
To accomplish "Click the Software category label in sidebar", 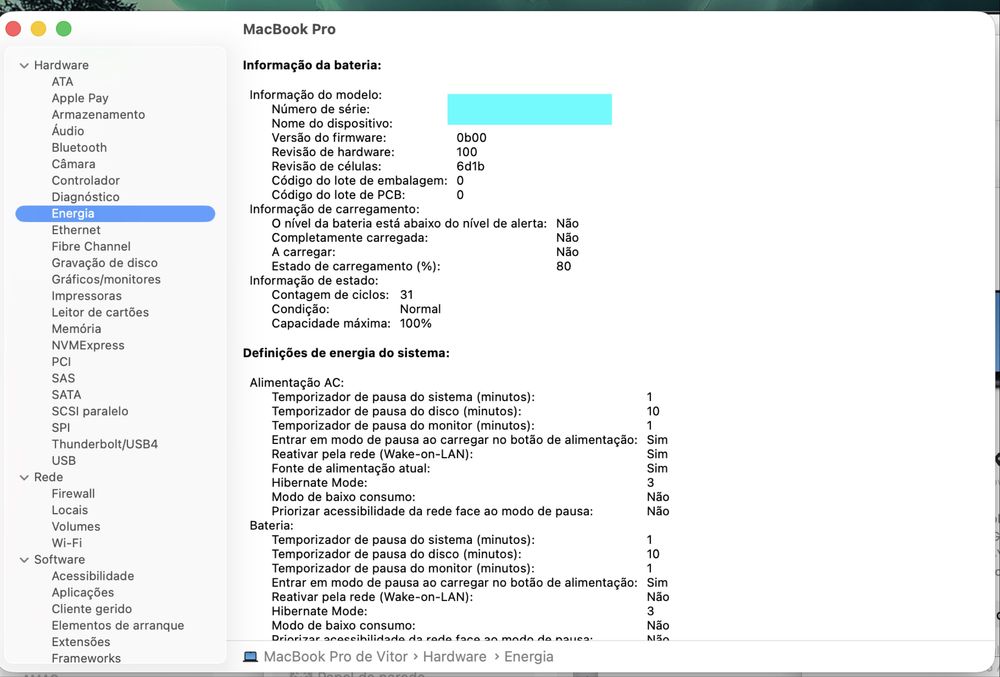I will pyautogui.click(x=59, y=560).
